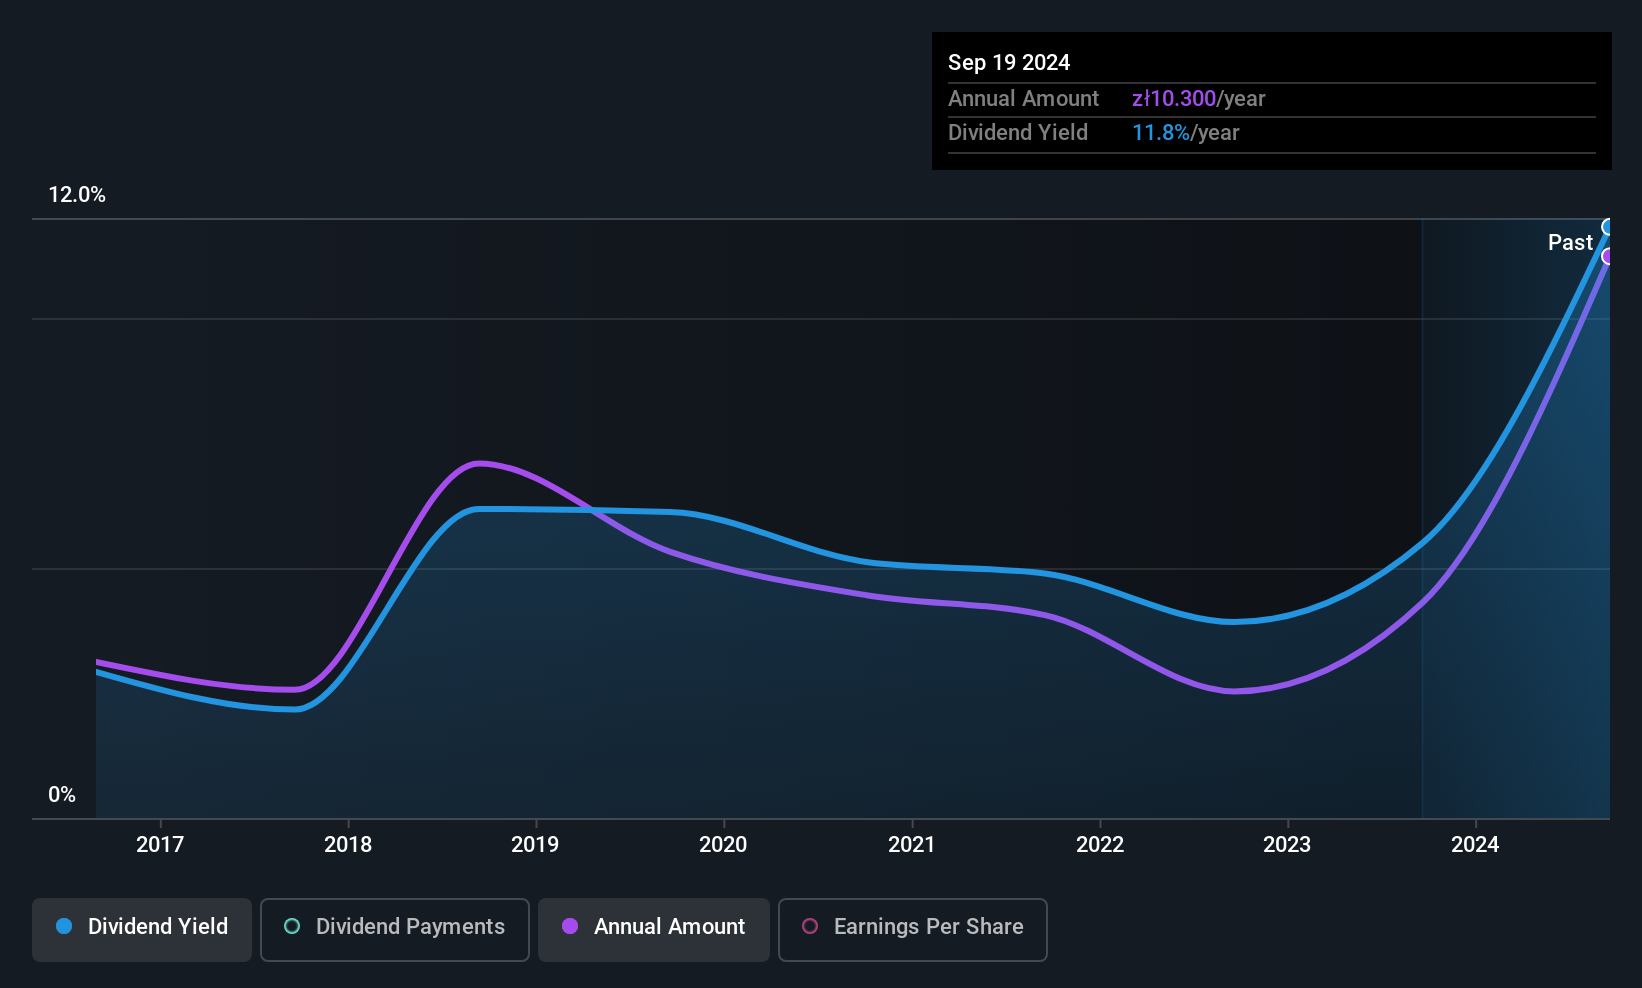Viewport: 1642px width, 988px height.
Task: Select the blue dividend yield endpoint marker
Action: point(1608,227)
